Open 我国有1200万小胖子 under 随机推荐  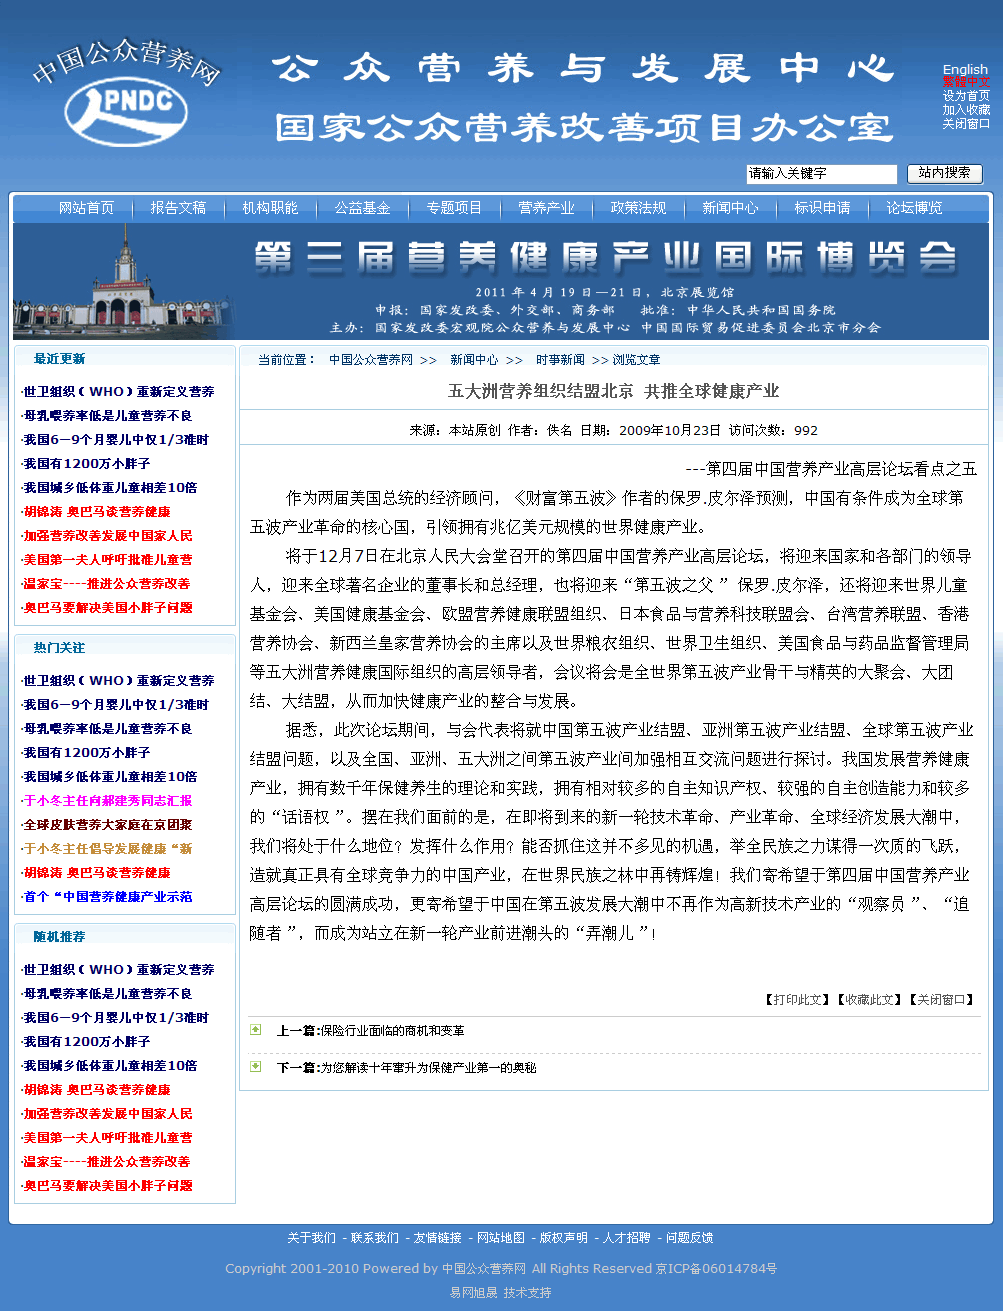pos(87,1042)
